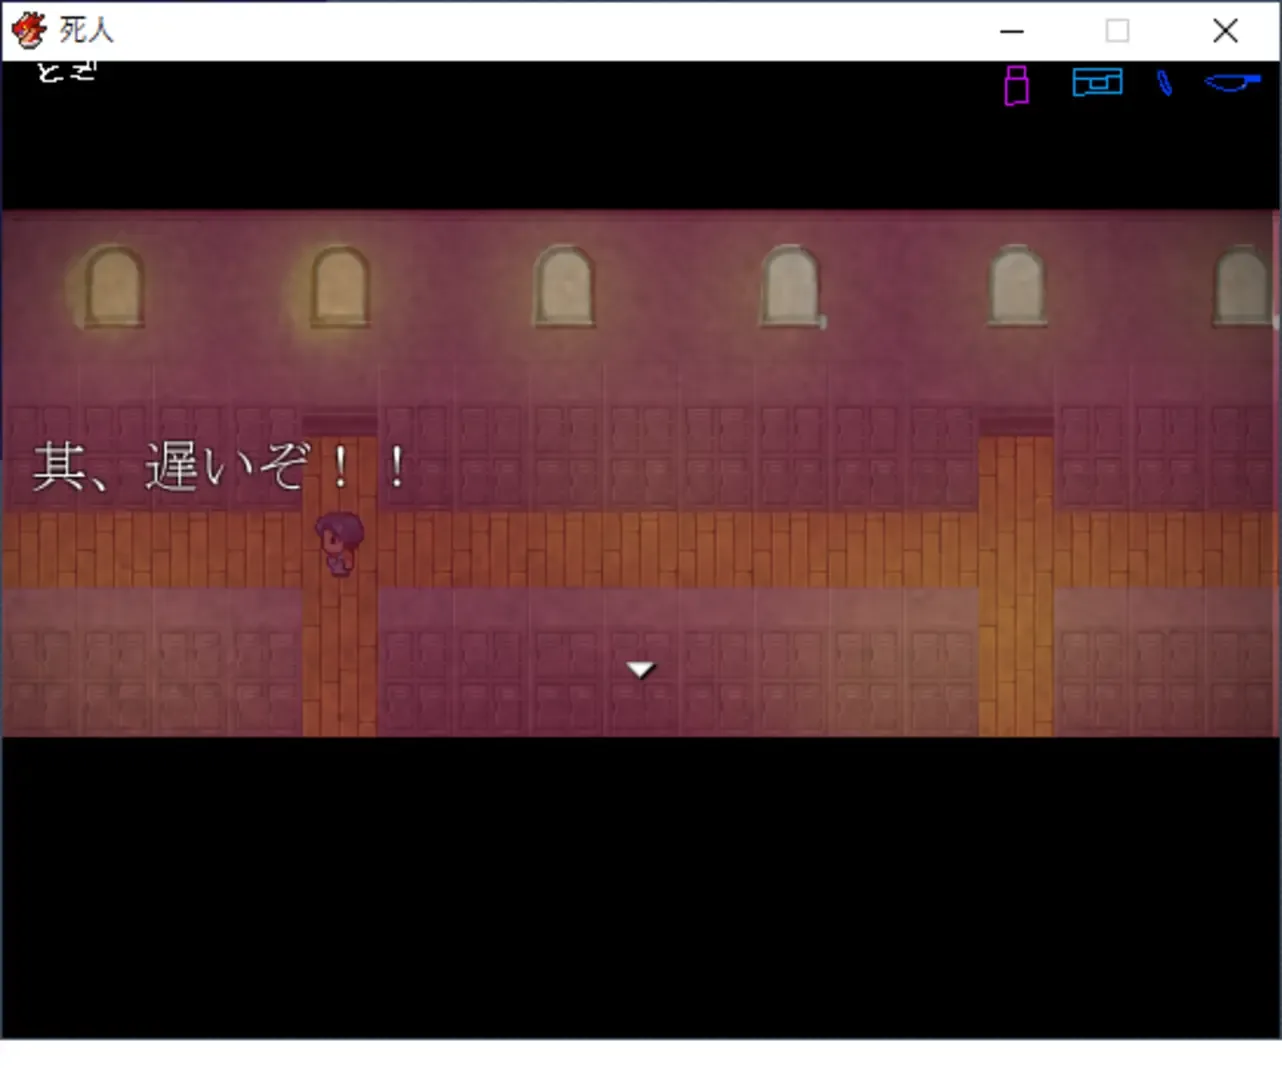Click the white continue arrow in the dialogue
The width and height of the screenshot is (1282, 1080).
(x=641, y=668)
